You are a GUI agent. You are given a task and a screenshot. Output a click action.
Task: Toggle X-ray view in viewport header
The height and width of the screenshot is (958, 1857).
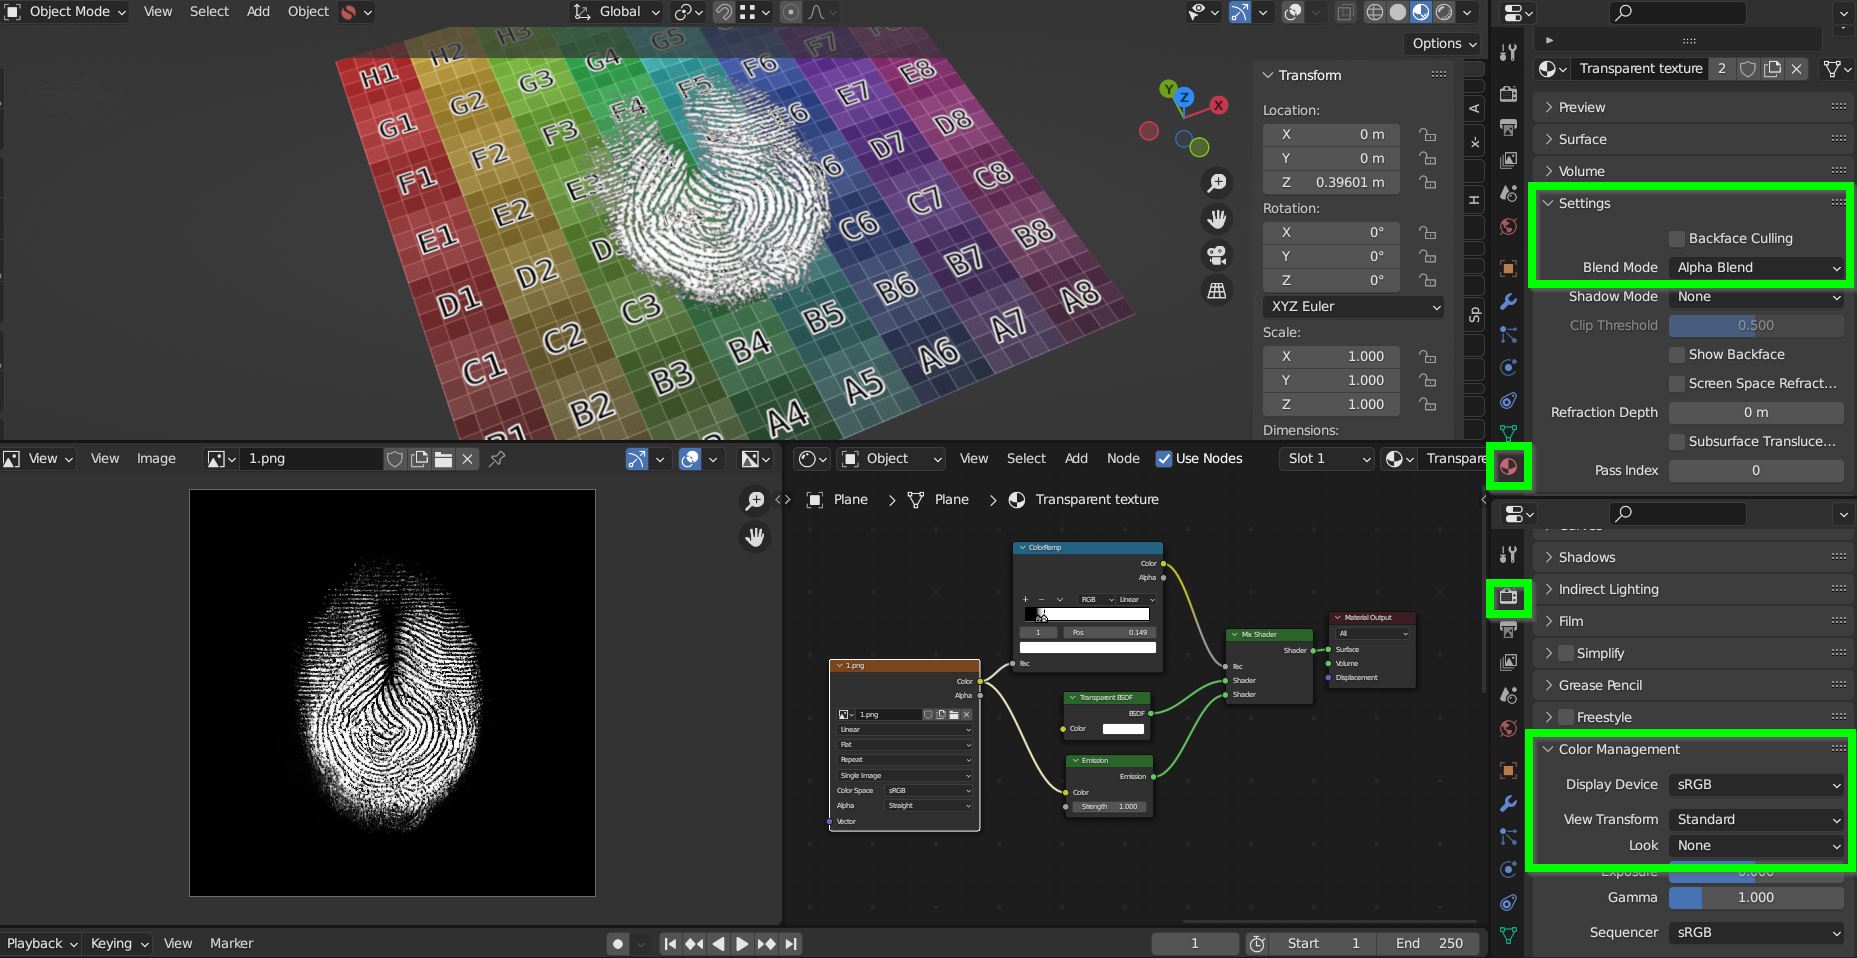pos(1345,12)
